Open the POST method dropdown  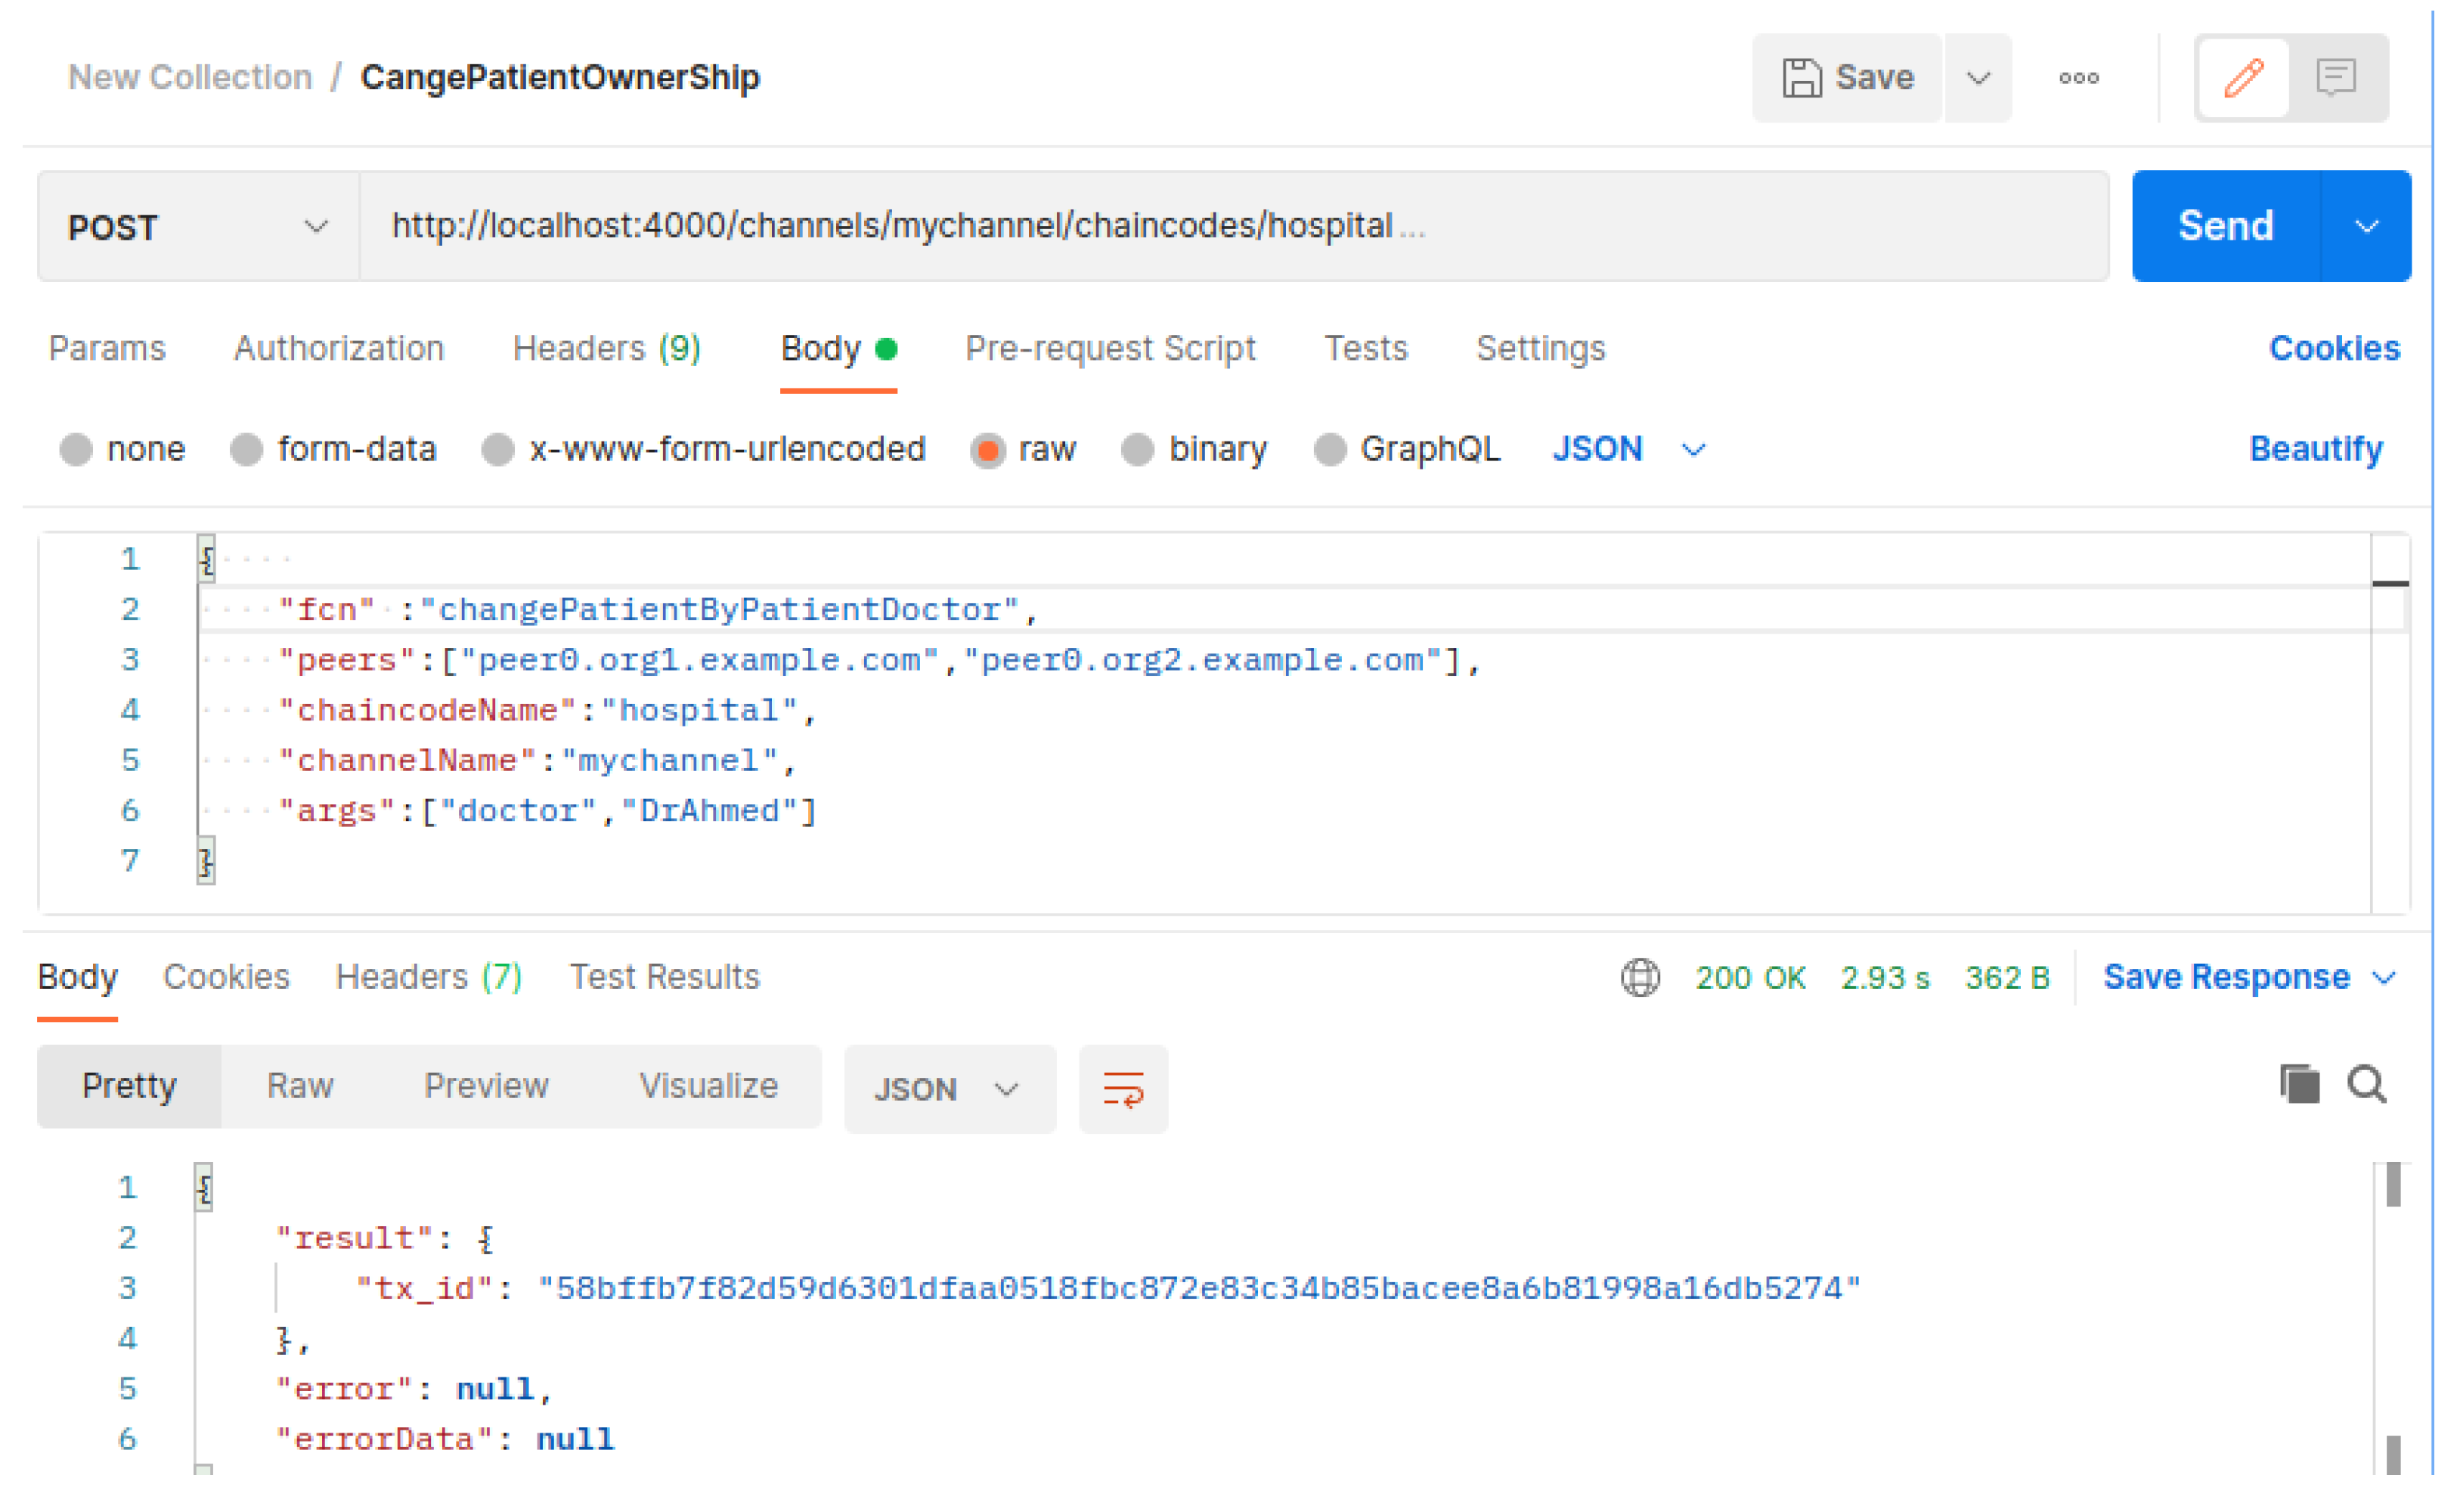[x=198, y=227]
